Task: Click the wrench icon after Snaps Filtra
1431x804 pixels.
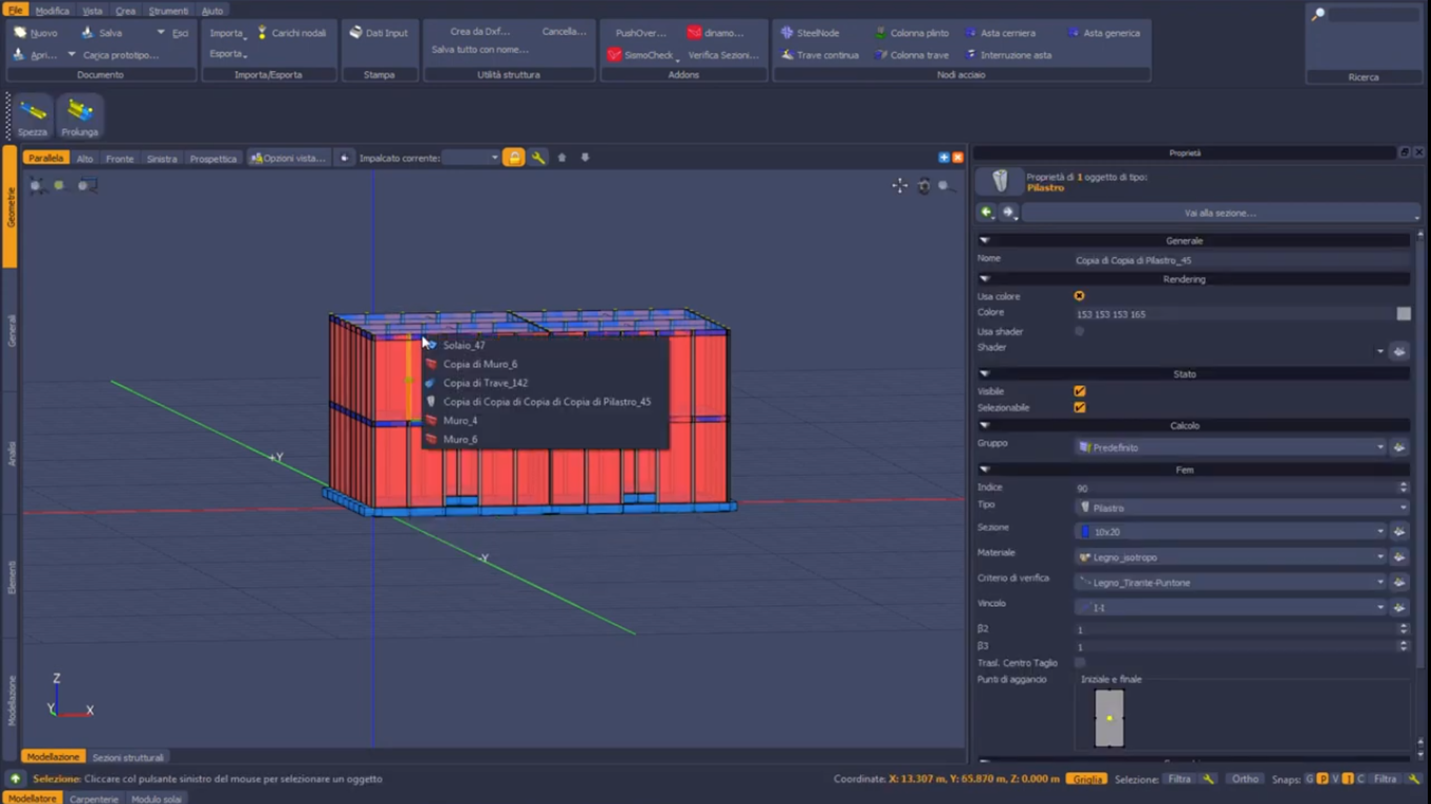Action: 1413,779
